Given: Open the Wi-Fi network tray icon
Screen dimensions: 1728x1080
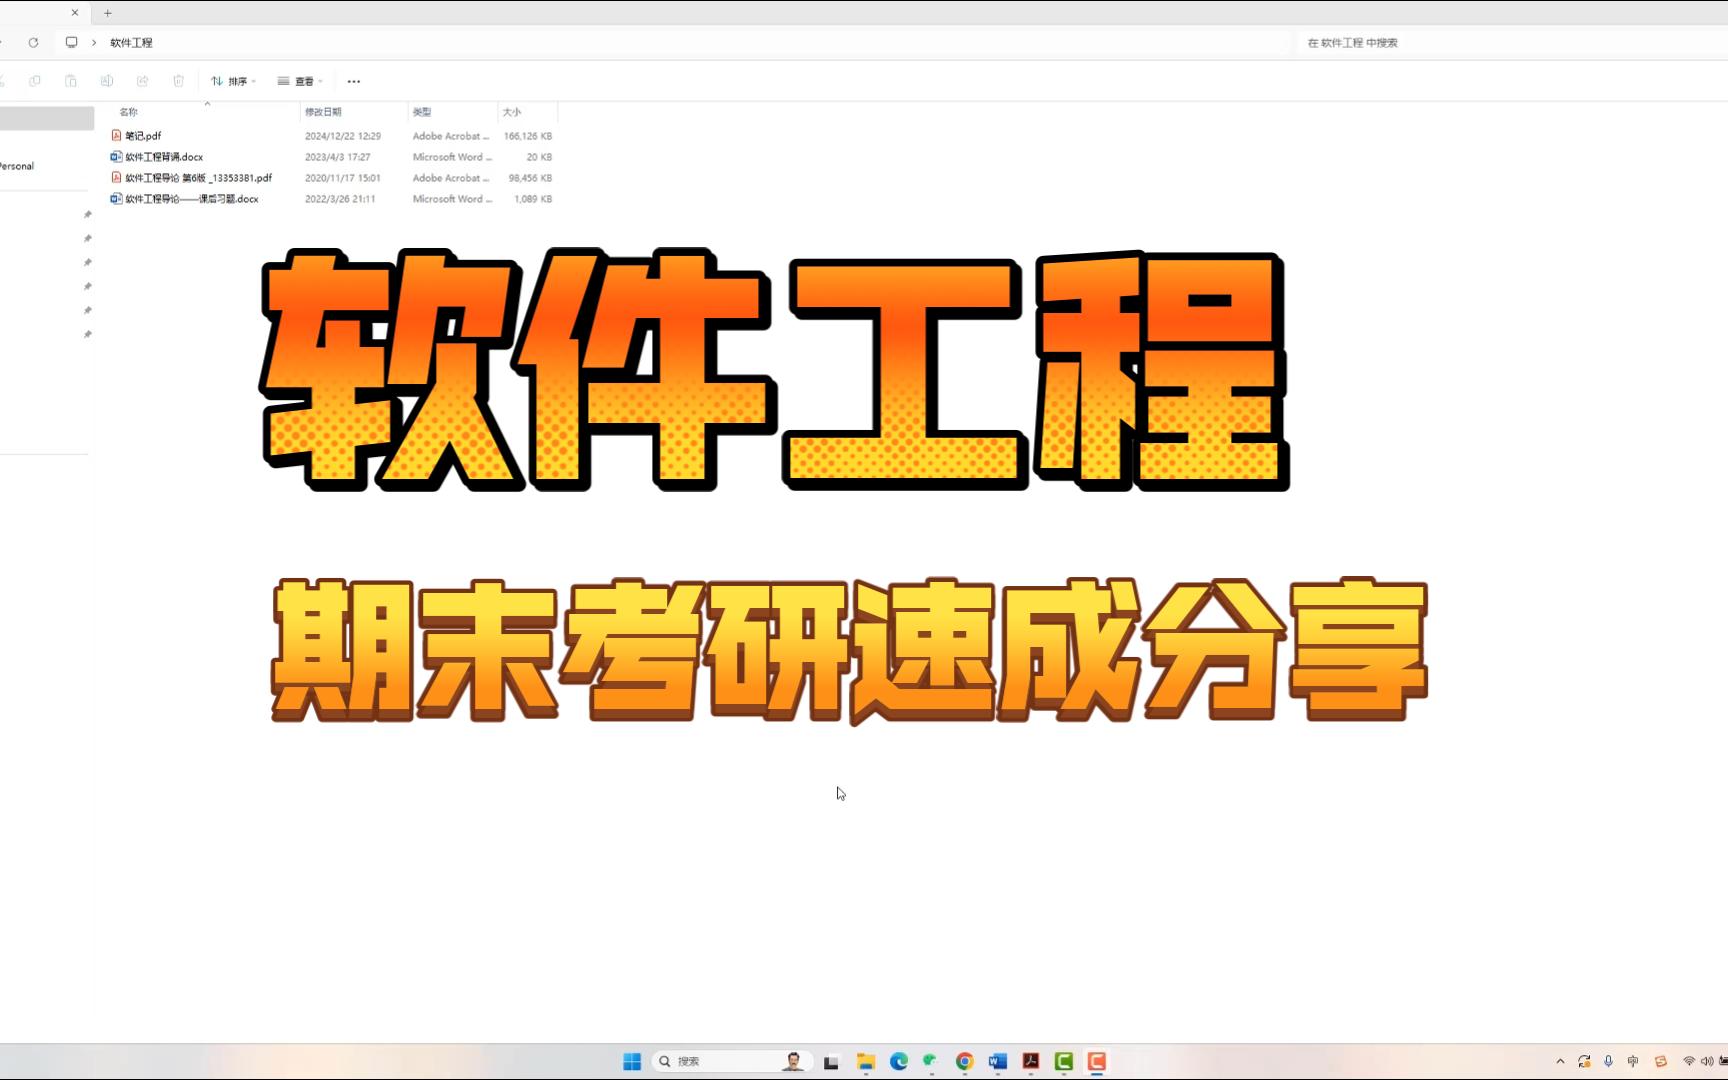Looking at the screenshot, I should (x=1689, y=1062).
